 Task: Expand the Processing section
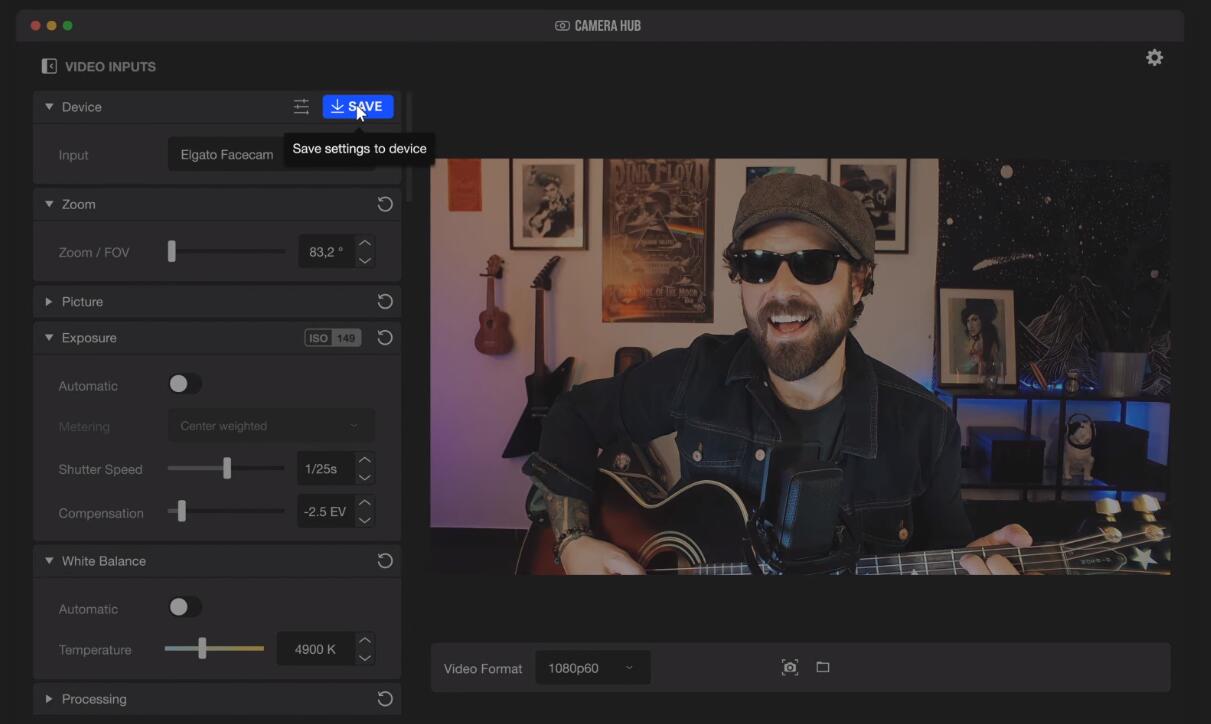pos(49,699)
